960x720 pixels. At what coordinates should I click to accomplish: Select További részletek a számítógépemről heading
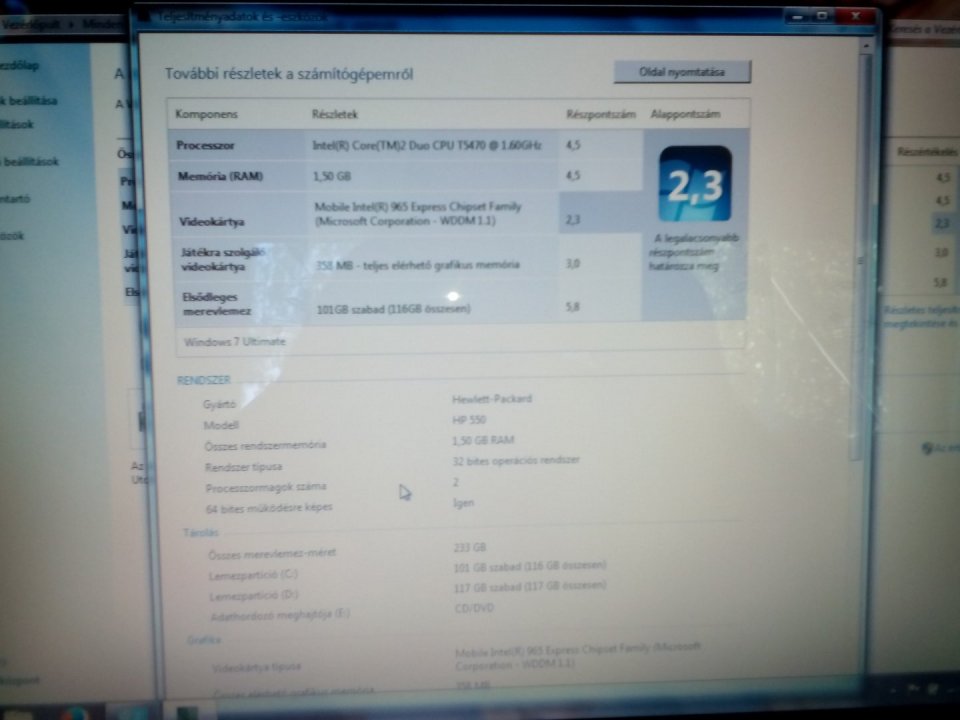coord(289,74)
